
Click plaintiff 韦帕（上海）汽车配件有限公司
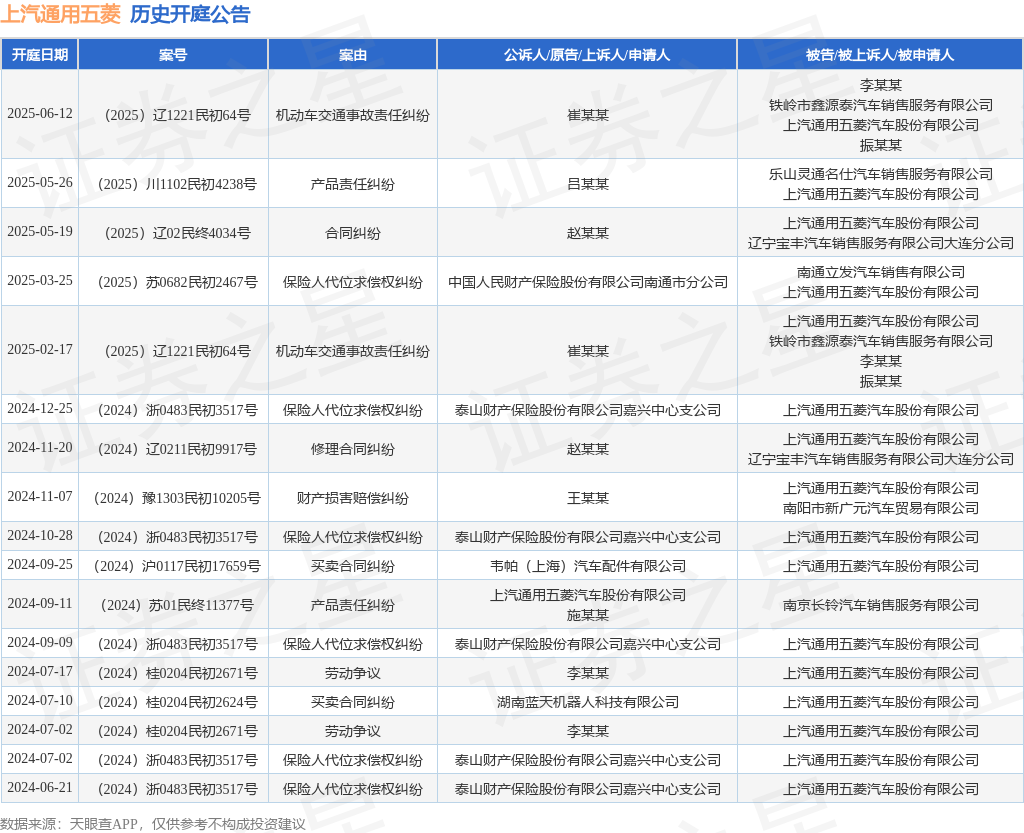pos(588,566)
